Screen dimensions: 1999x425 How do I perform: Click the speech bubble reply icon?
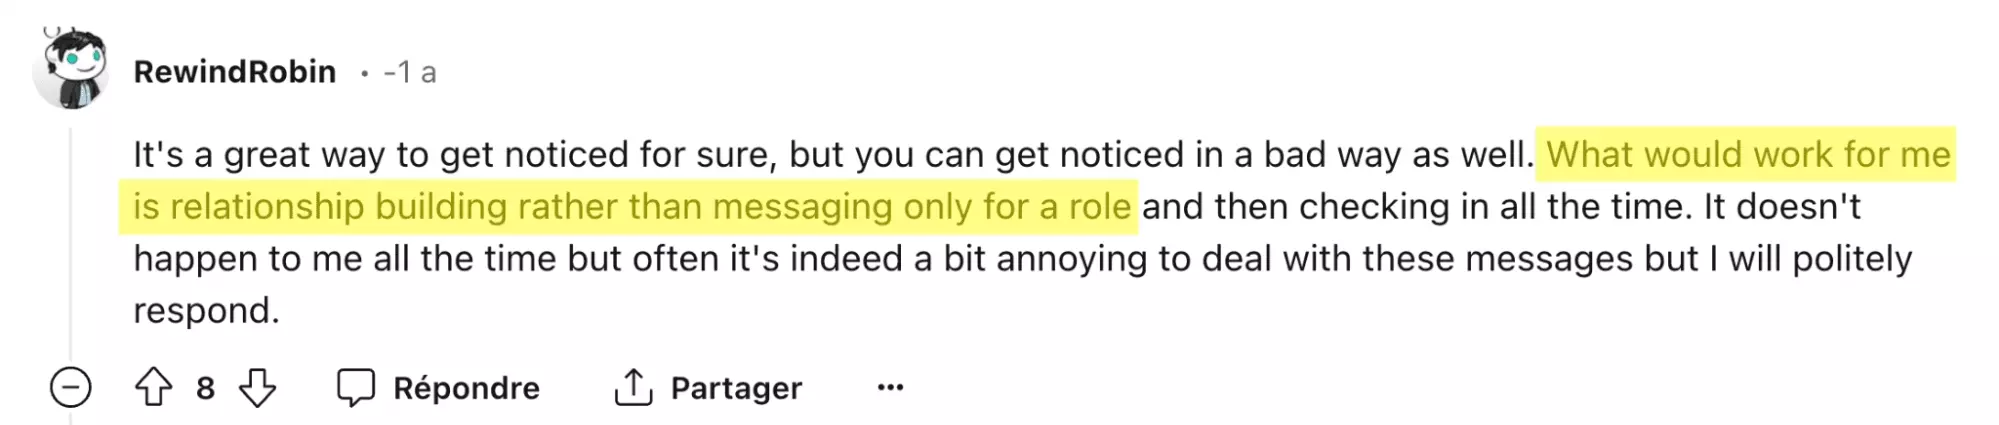tap(355, 387)
